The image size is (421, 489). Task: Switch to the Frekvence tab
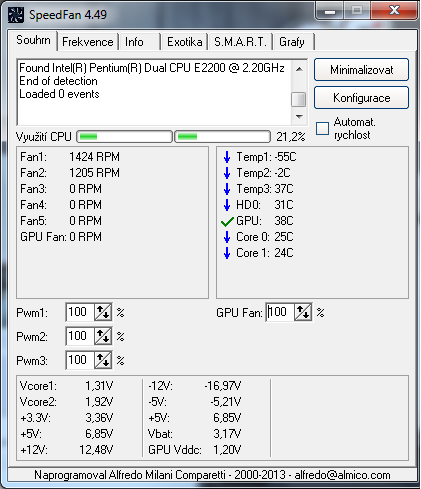point(88,42)
